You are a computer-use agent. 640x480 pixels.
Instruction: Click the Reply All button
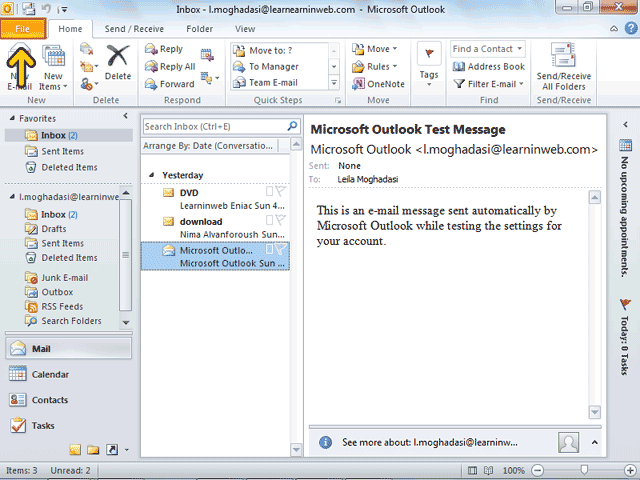[x=171, y=67]
